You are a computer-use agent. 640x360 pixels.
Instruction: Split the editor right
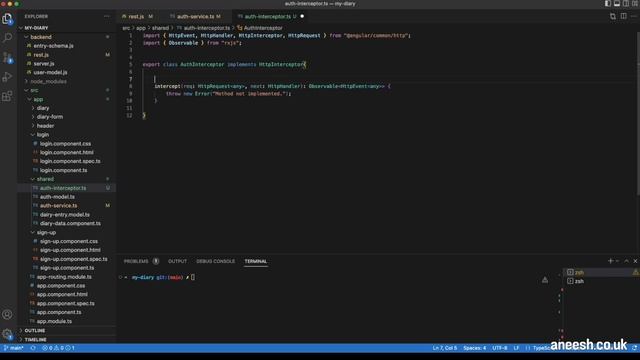pos(623,16)
